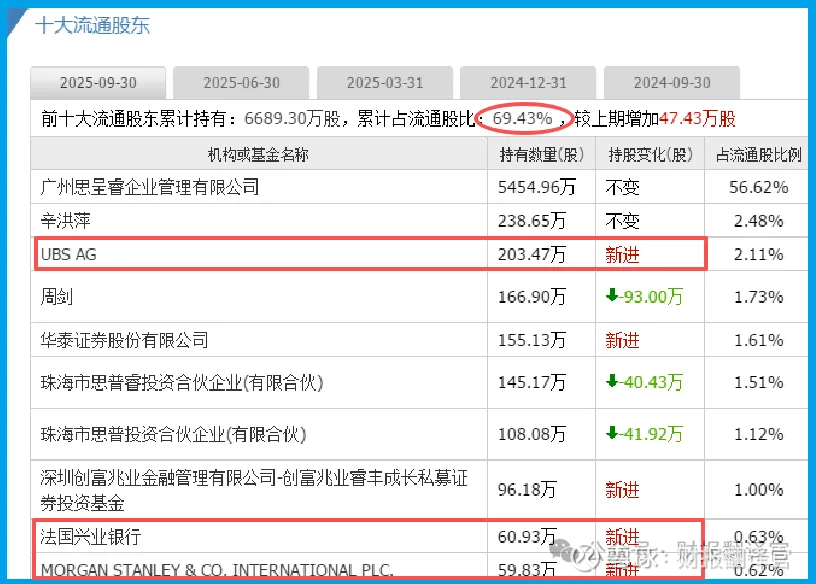The image size is (816, 584).
Task: Click the circled 69.43% ratio figure
Action: 522,118
